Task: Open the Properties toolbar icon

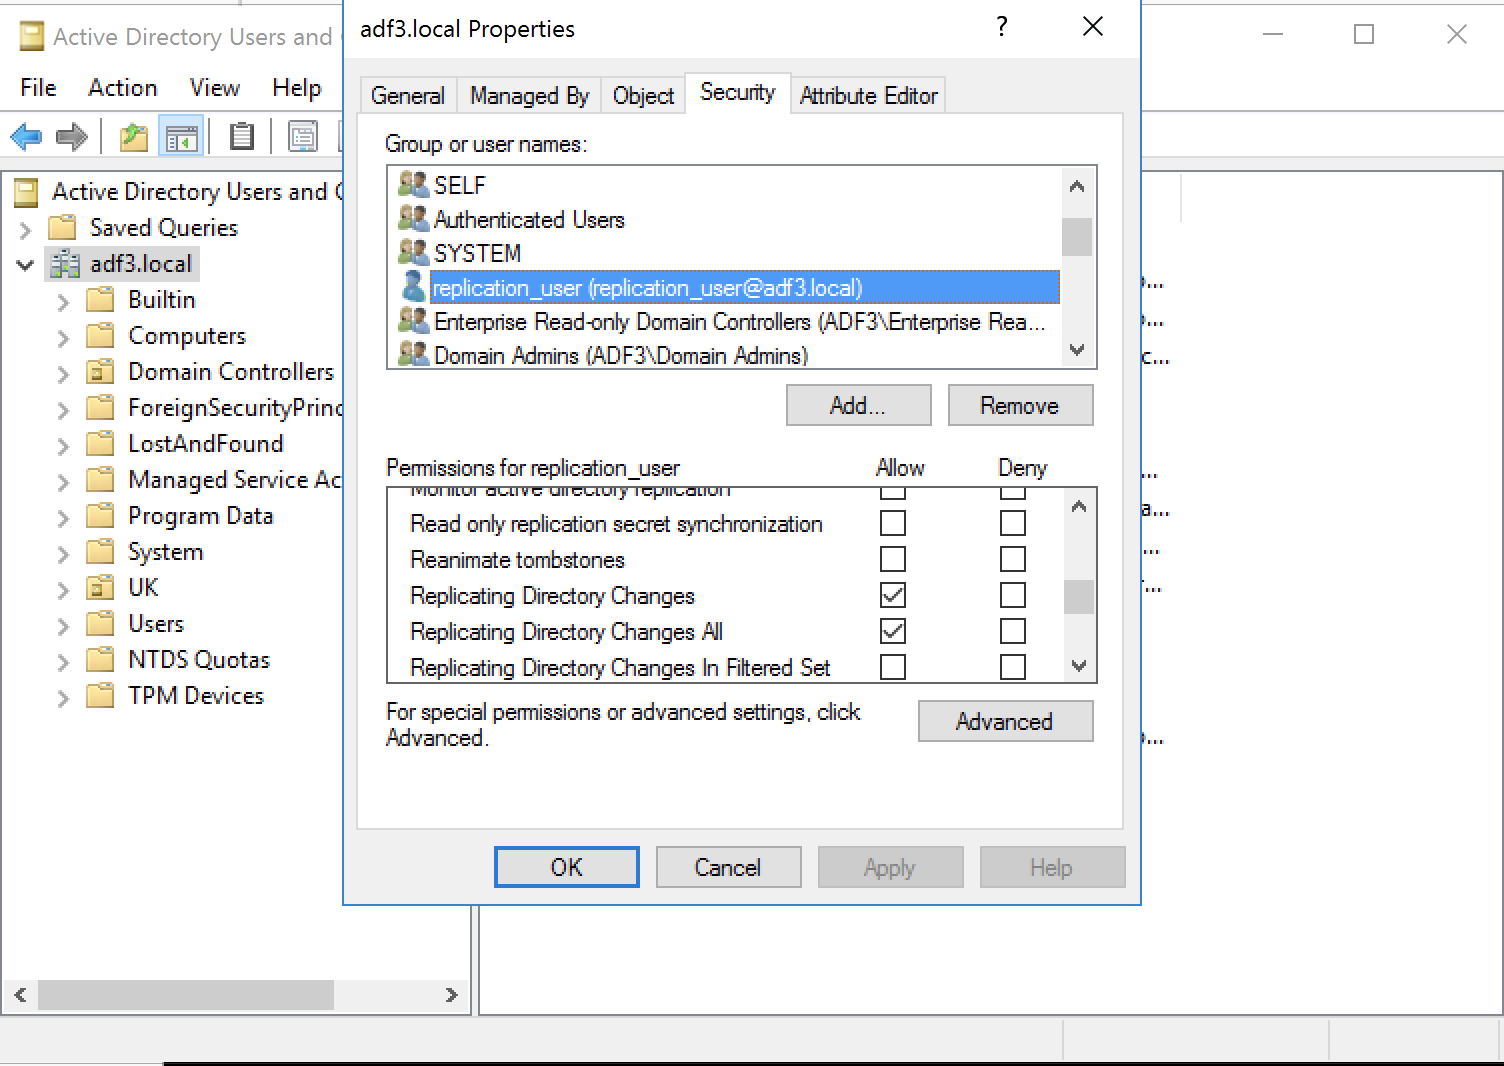Action: pos(303,136)
